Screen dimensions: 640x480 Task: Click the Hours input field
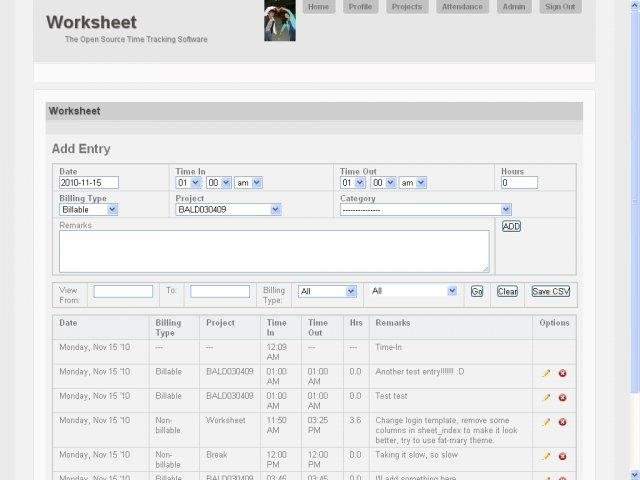(519, 183)
